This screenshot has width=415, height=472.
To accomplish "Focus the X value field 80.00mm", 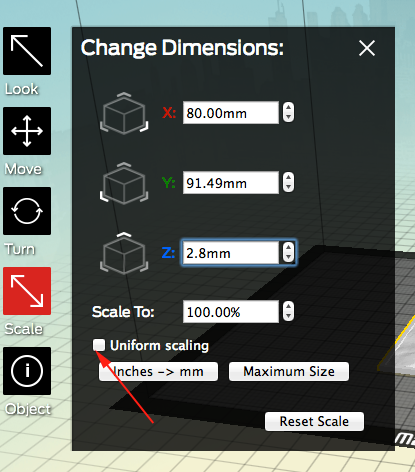I will [231, 113].
